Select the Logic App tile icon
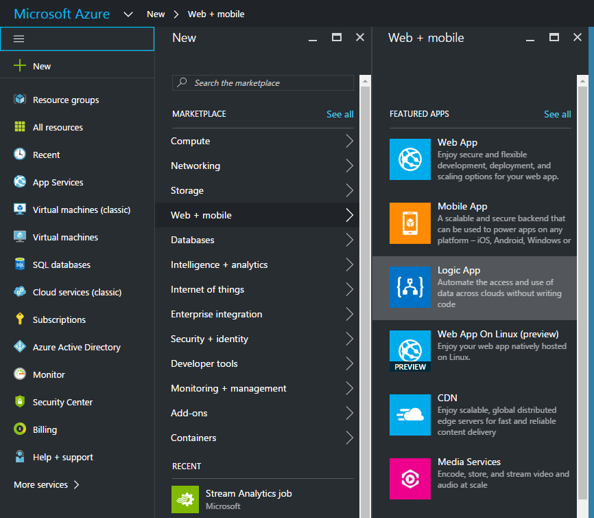 coord(410,287)
